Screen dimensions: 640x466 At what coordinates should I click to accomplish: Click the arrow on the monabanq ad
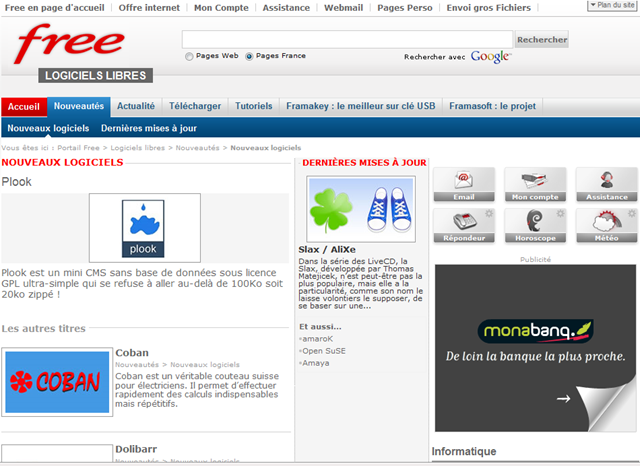(x=563, y=398)
